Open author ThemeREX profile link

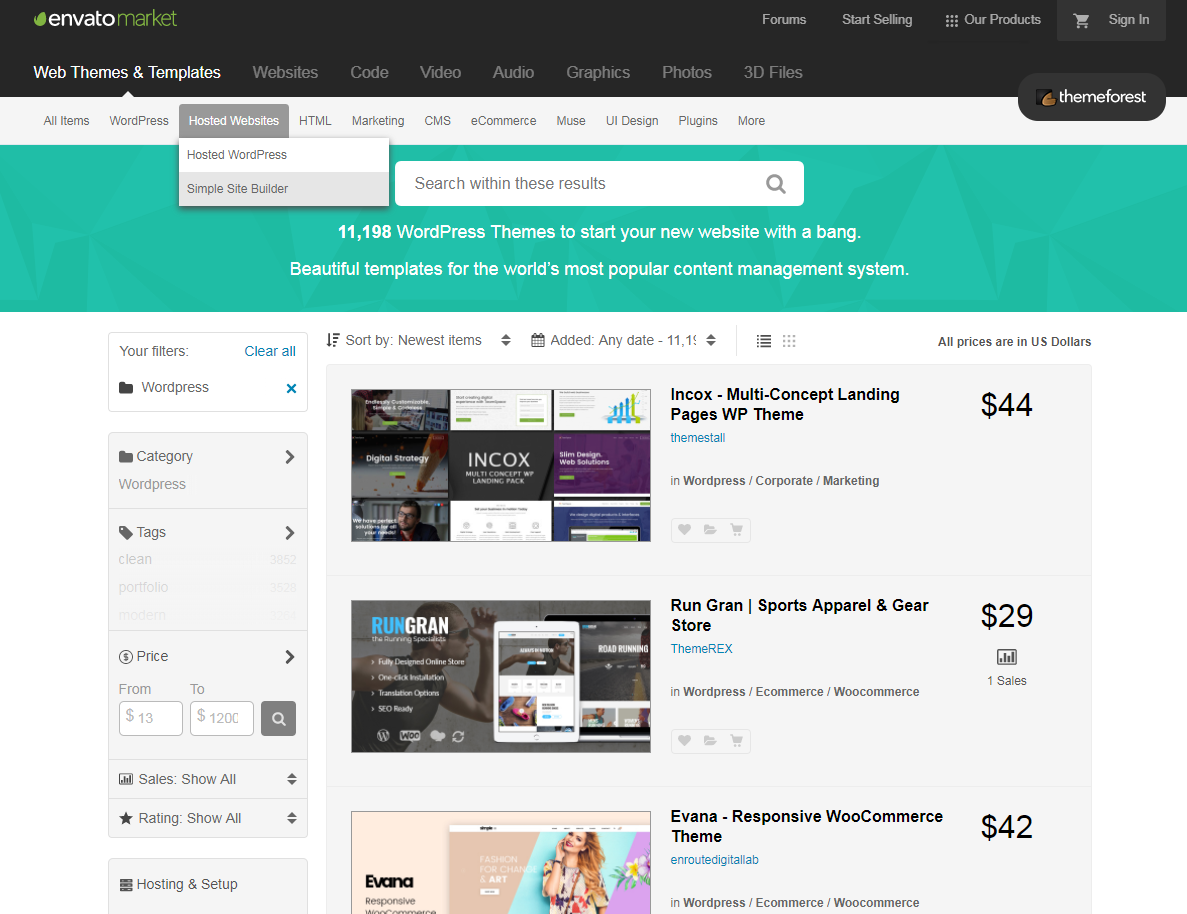pos(701,649)
